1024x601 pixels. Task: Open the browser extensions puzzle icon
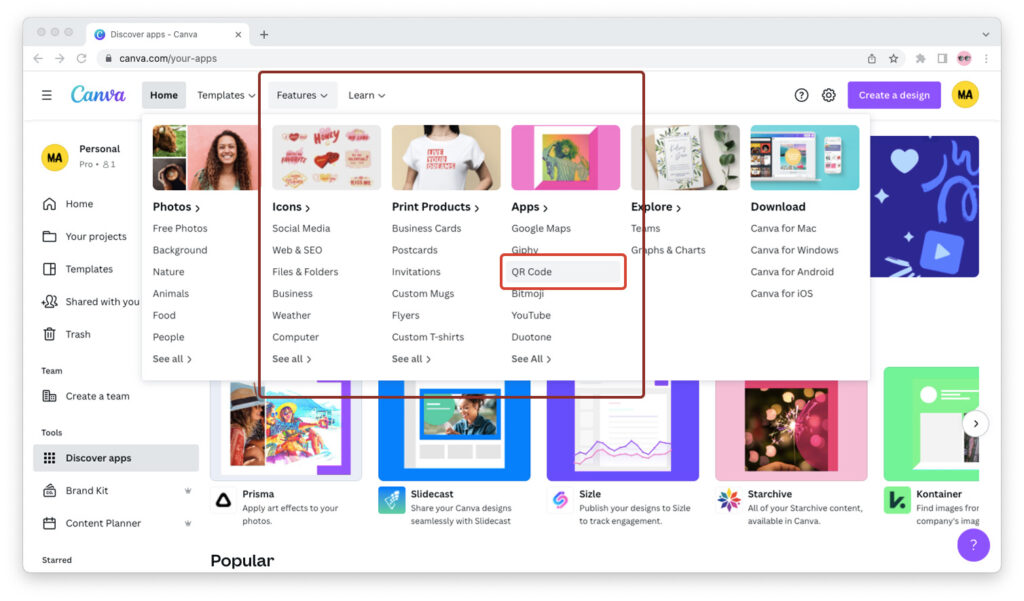920,58
